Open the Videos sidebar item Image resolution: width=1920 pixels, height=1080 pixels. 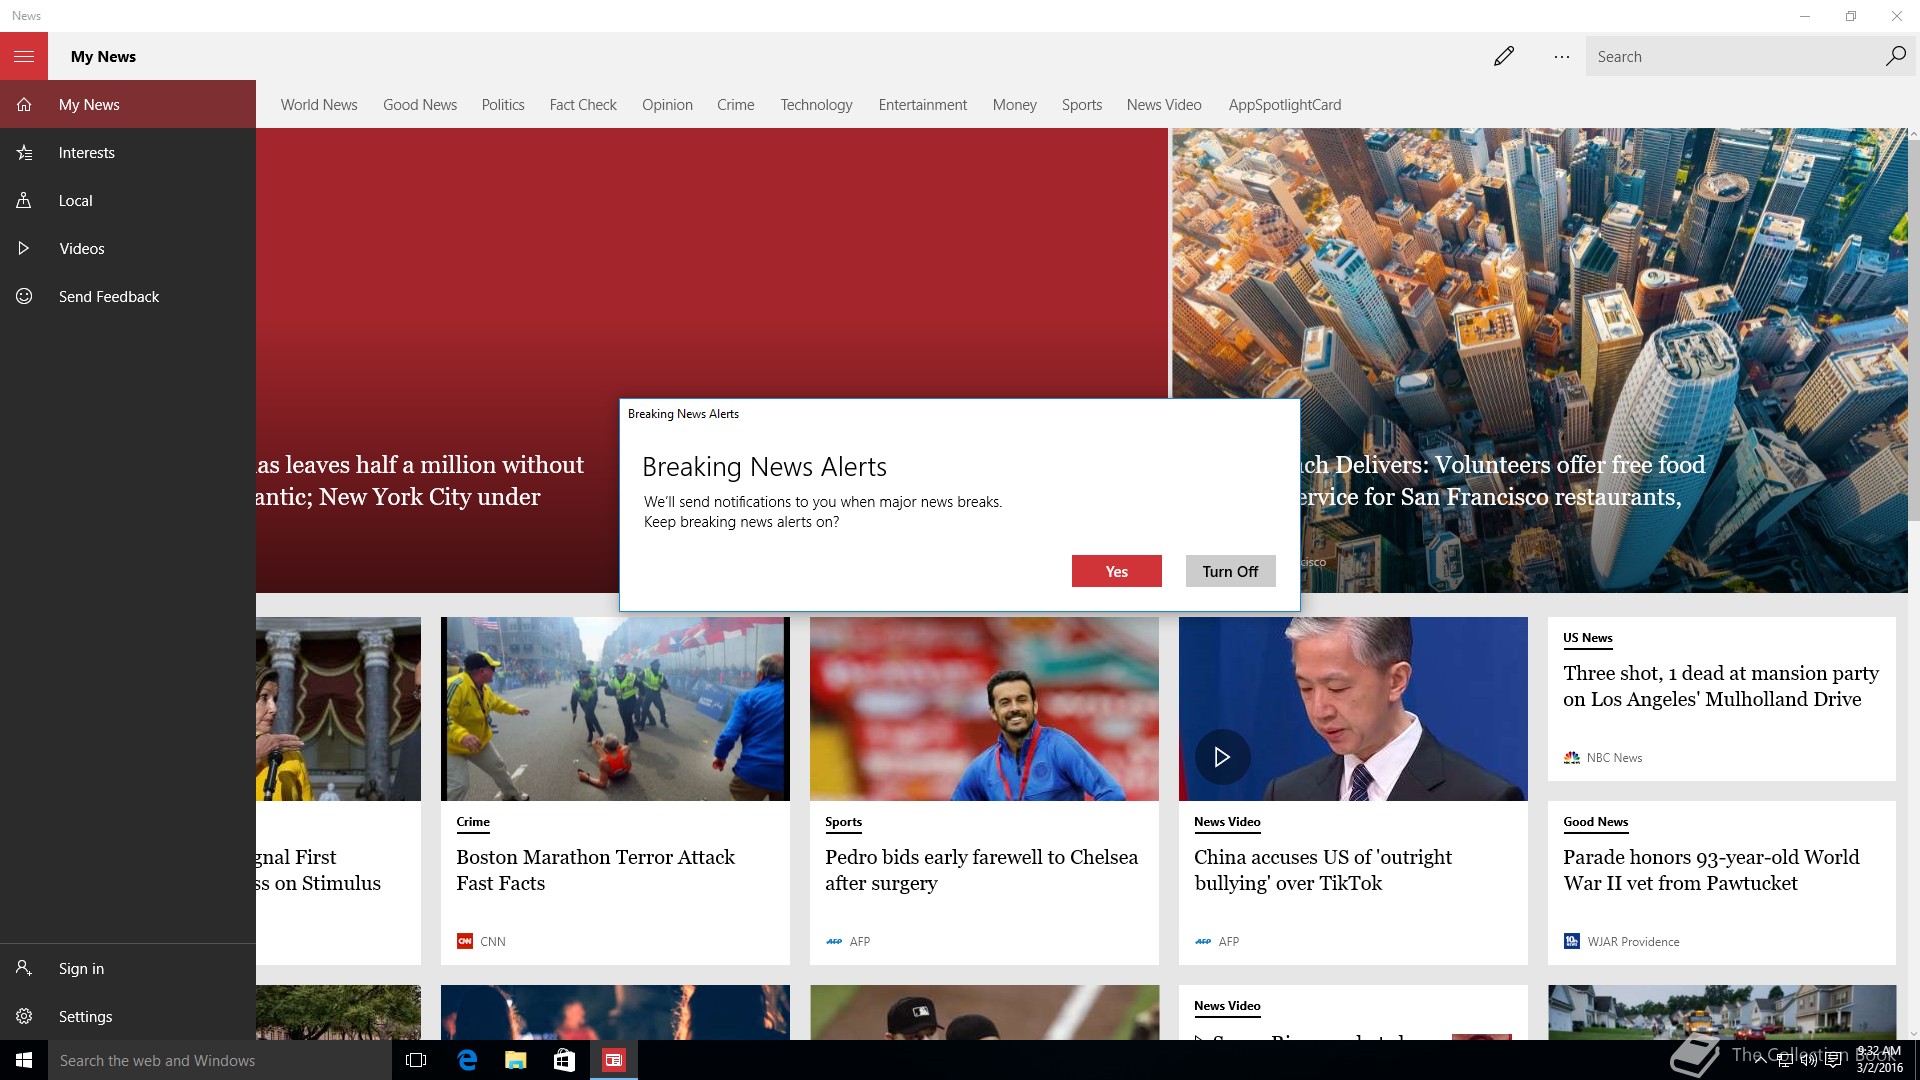(128, 248)
